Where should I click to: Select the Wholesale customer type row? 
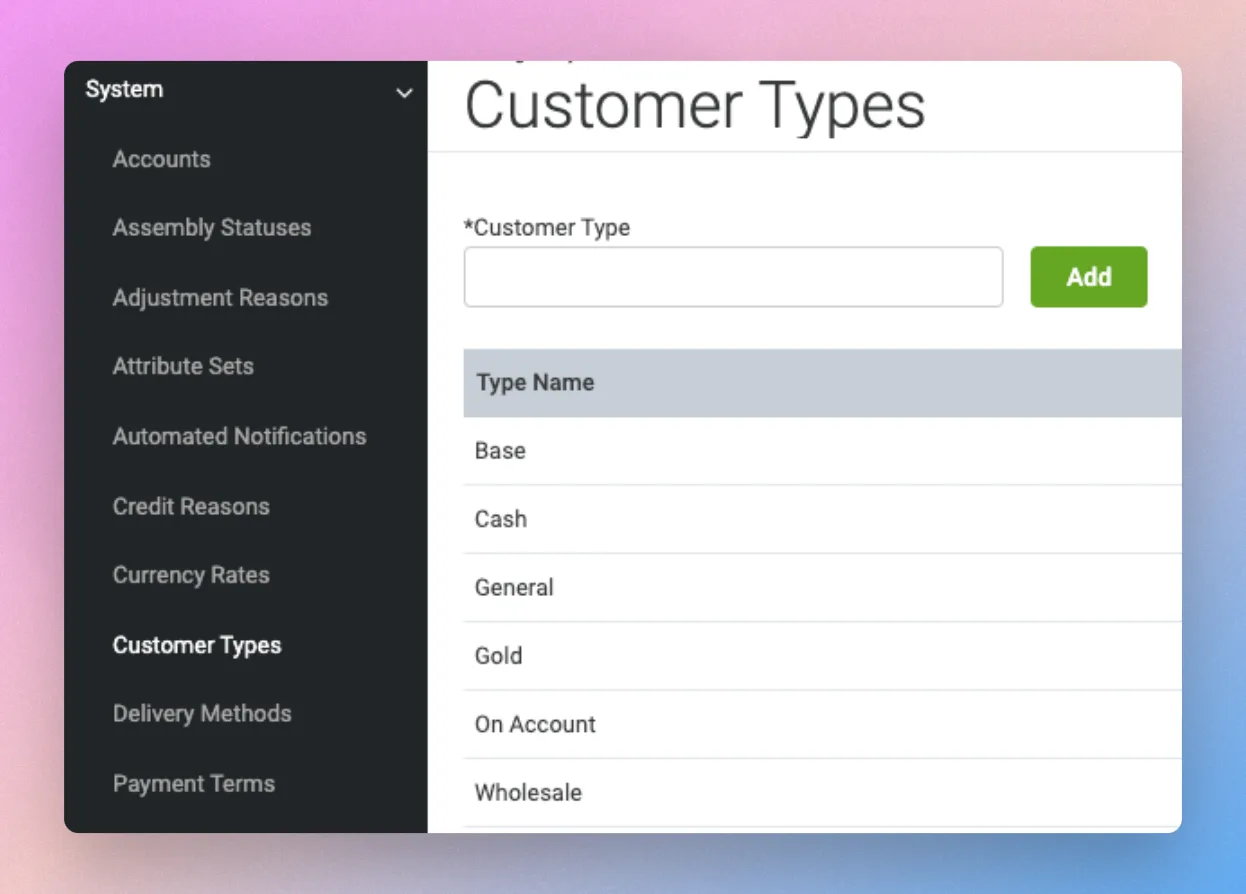(x=822, y=793)
